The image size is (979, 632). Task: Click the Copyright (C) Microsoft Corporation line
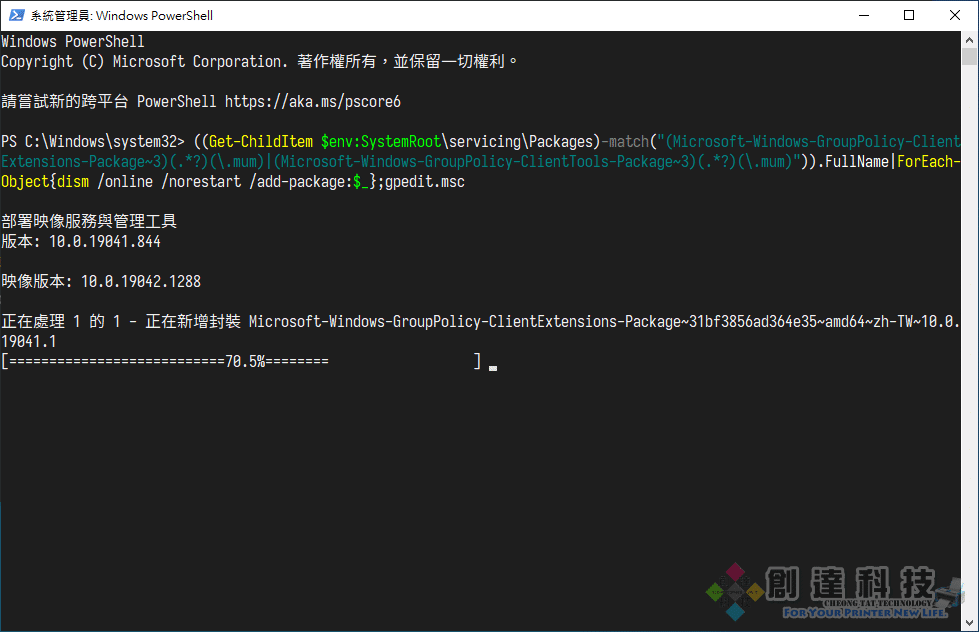[260, 62]
